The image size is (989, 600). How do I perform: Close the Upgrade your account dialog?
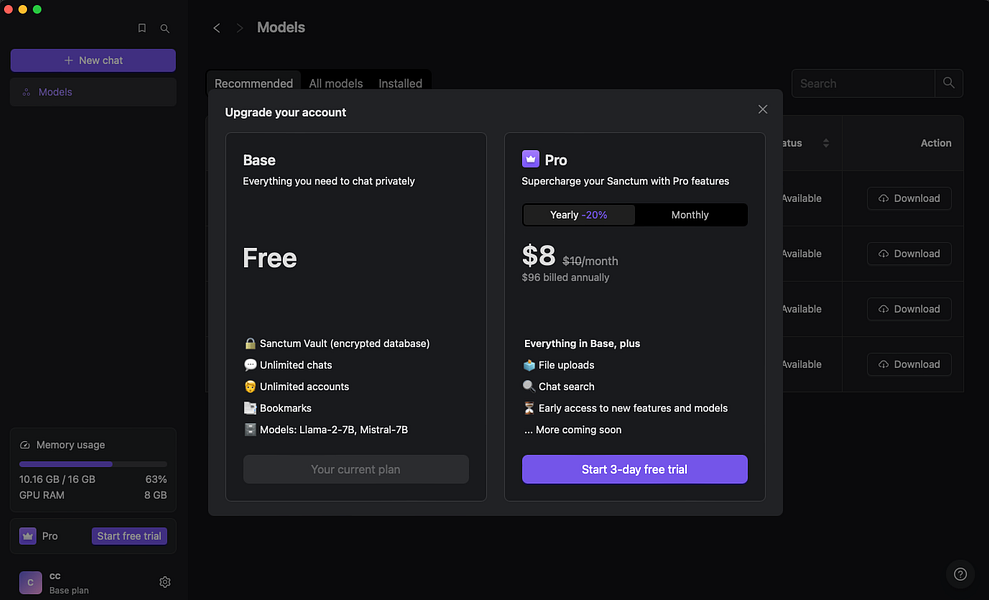tap(763, 109)
